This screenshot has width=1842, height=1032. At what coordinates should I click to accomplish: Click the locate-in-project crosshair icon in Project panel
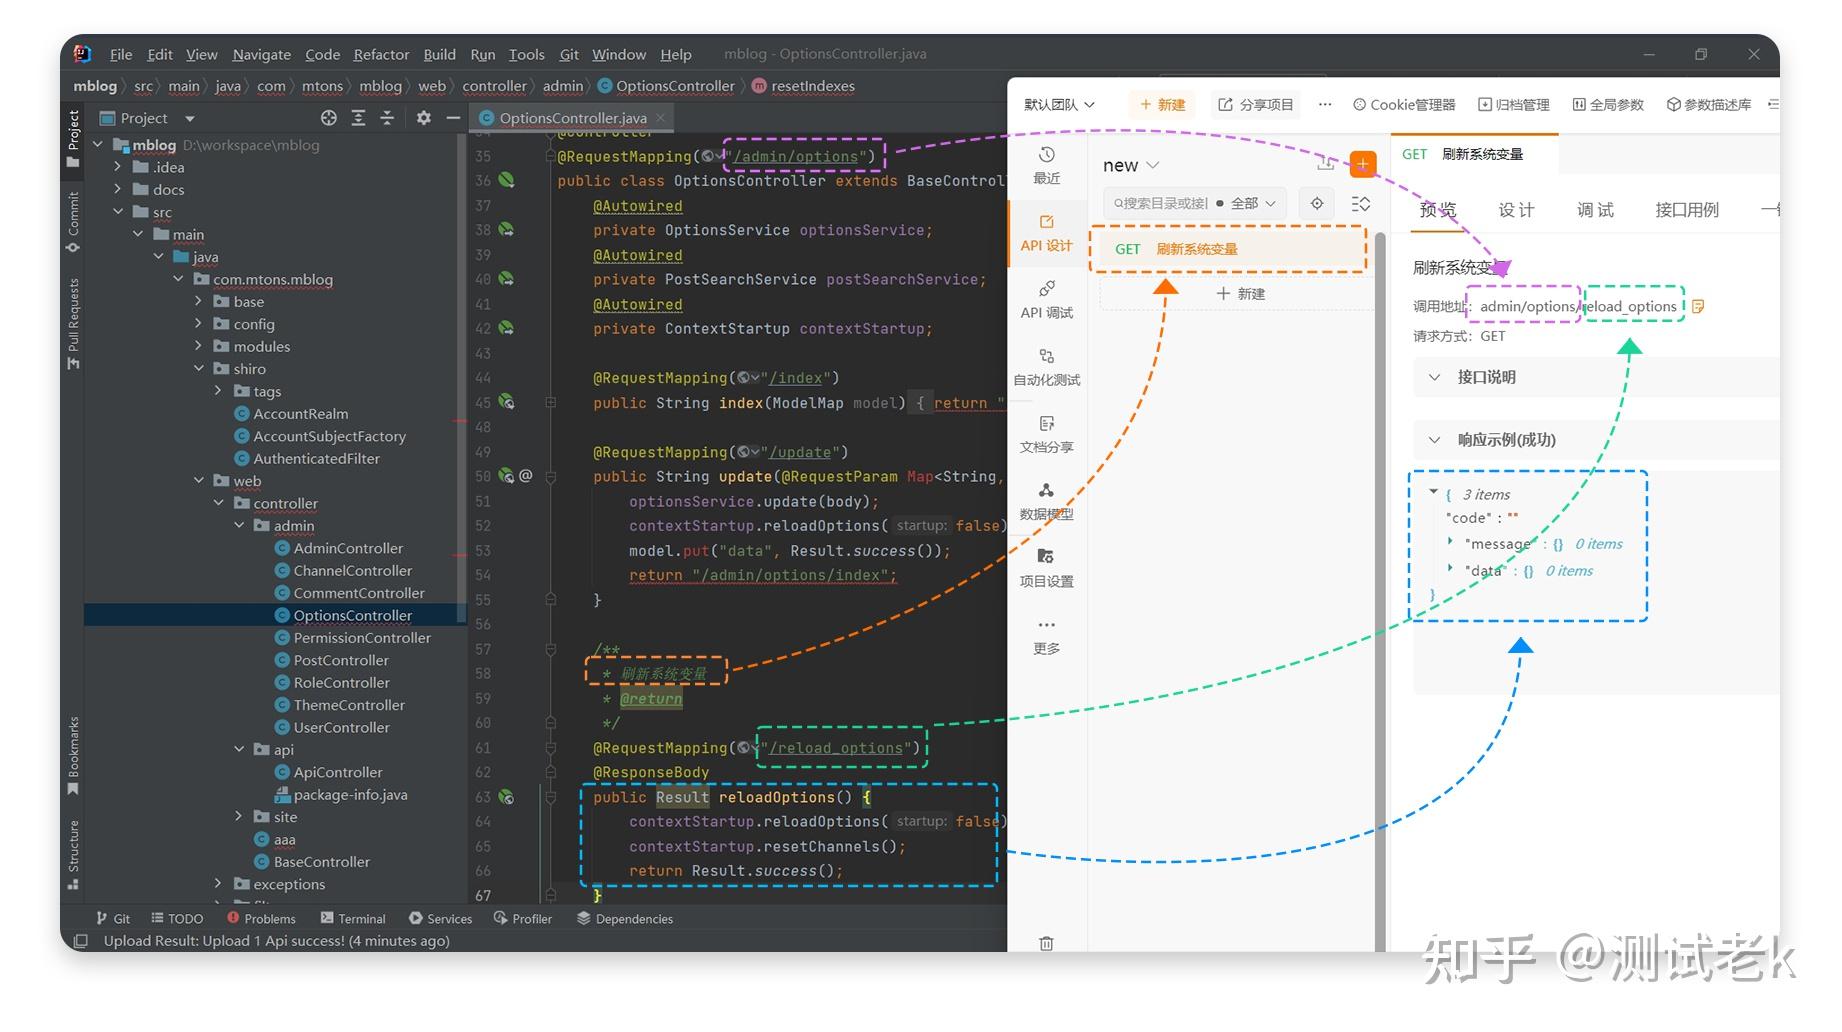click(x=328, y=118)
